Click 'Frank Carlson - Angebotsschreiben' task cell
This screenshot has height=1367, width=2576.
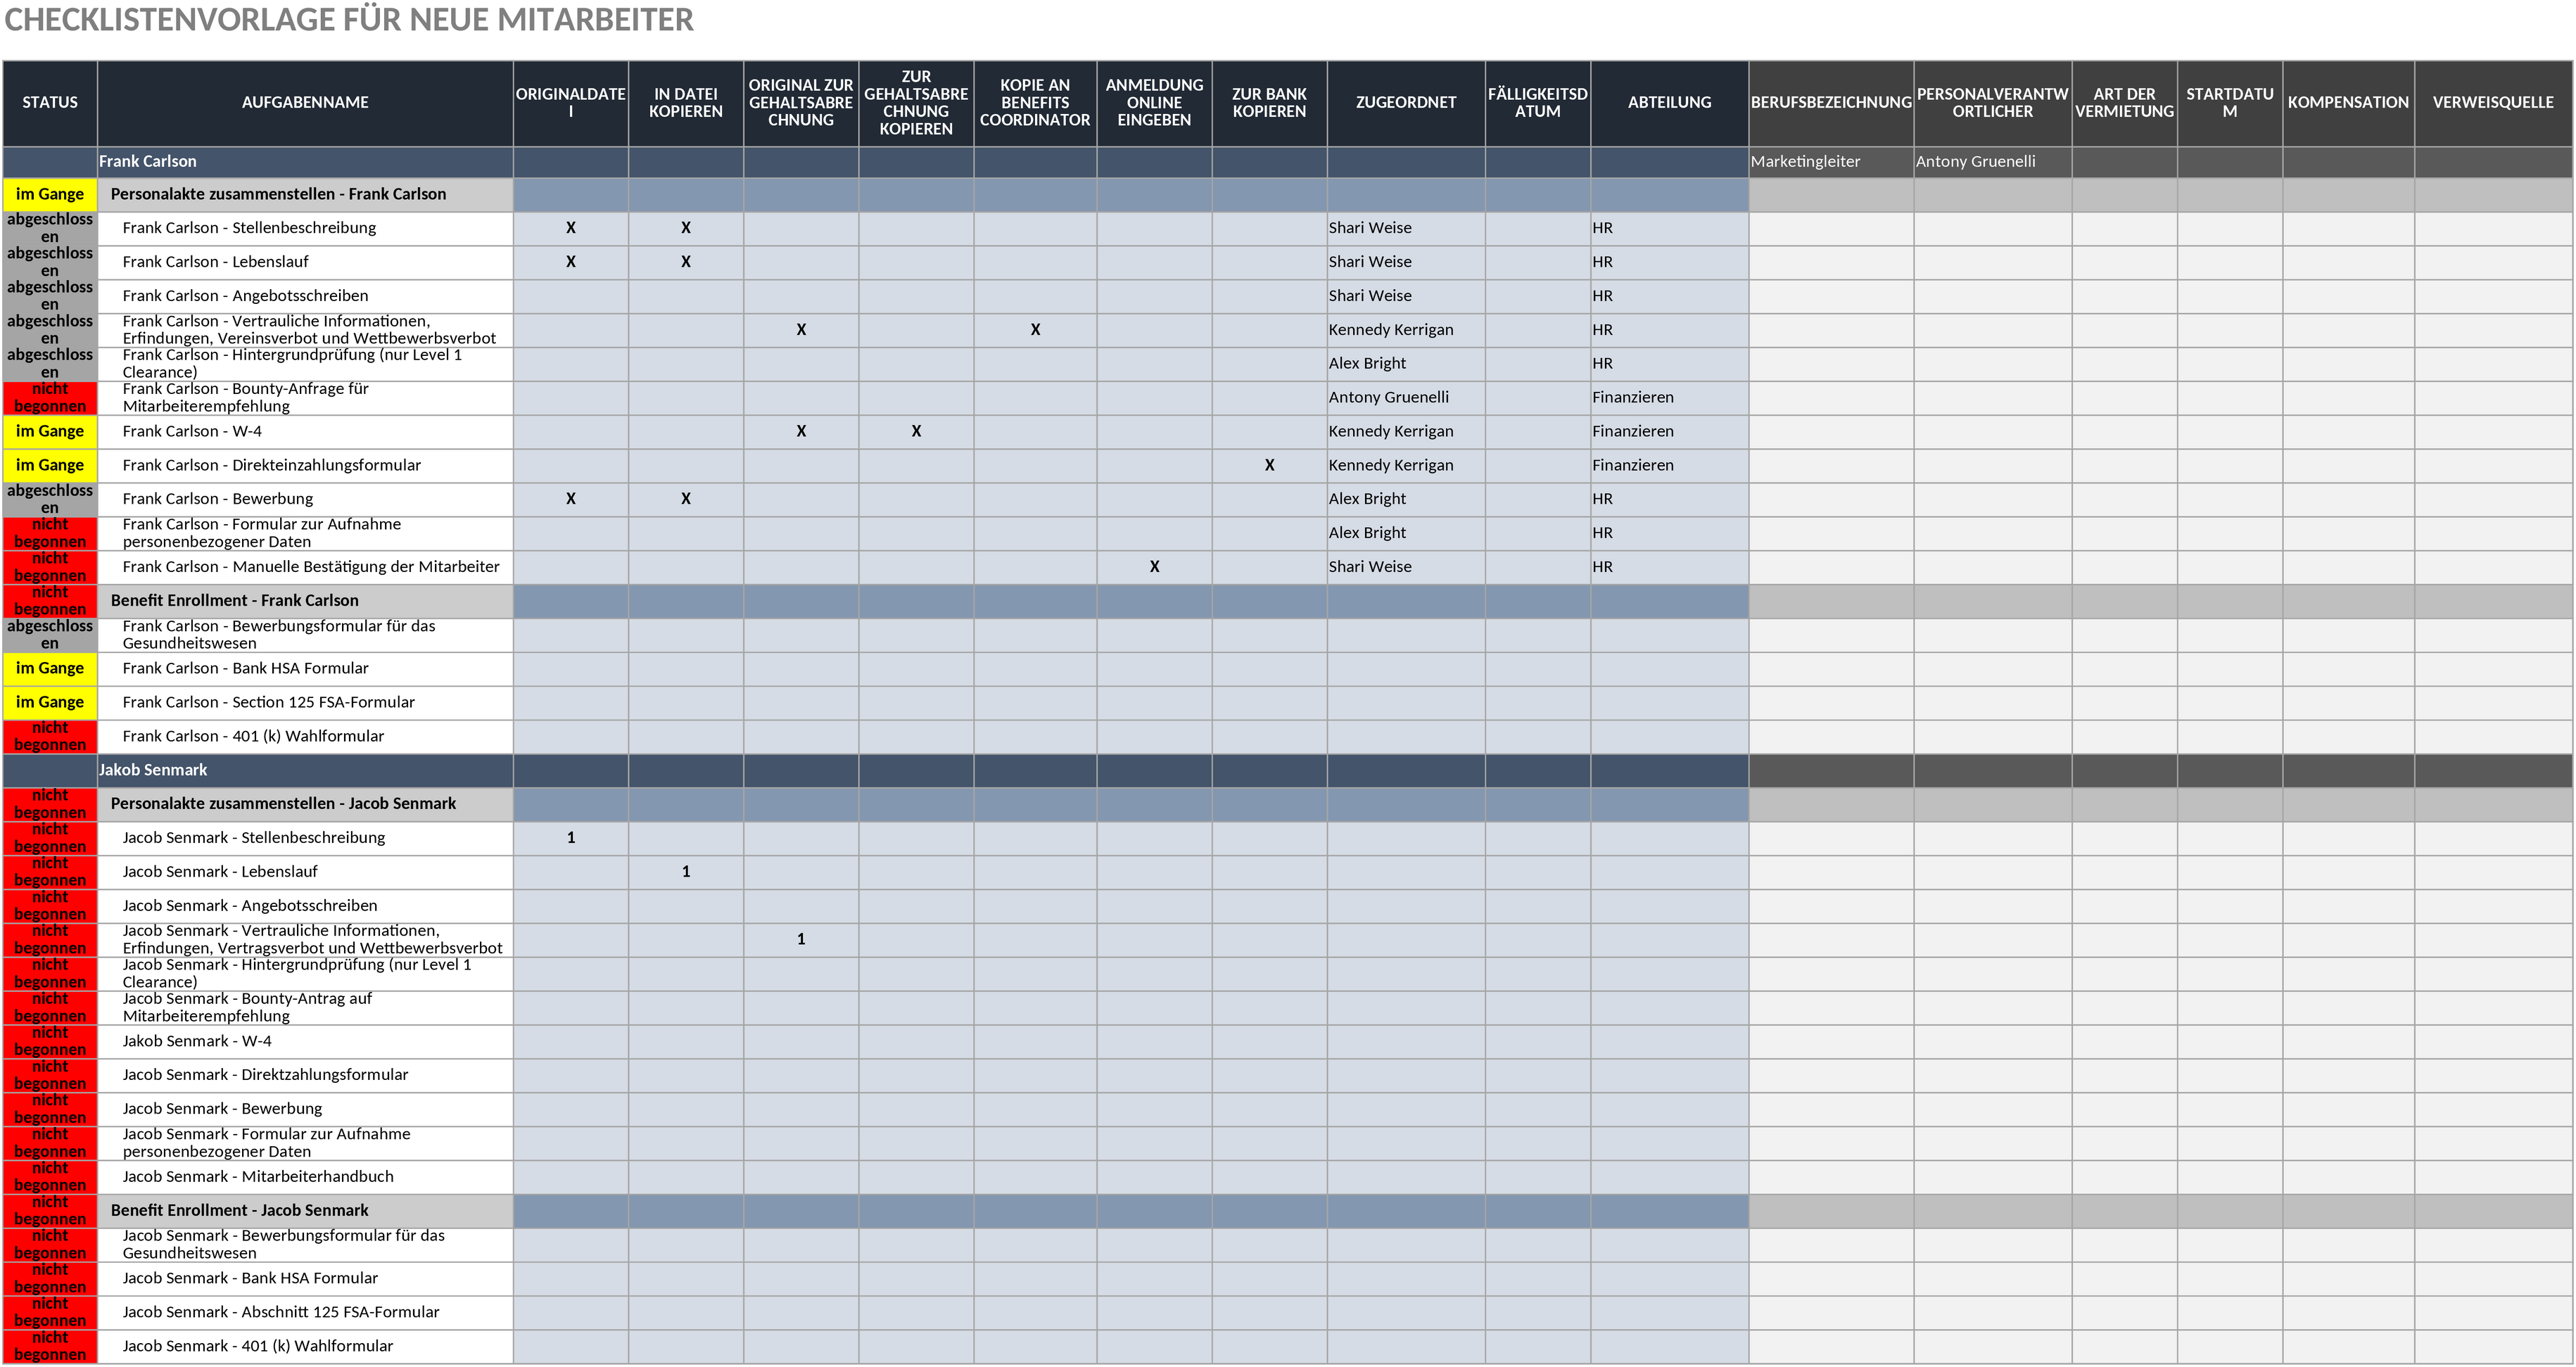[x=305, y=296]
